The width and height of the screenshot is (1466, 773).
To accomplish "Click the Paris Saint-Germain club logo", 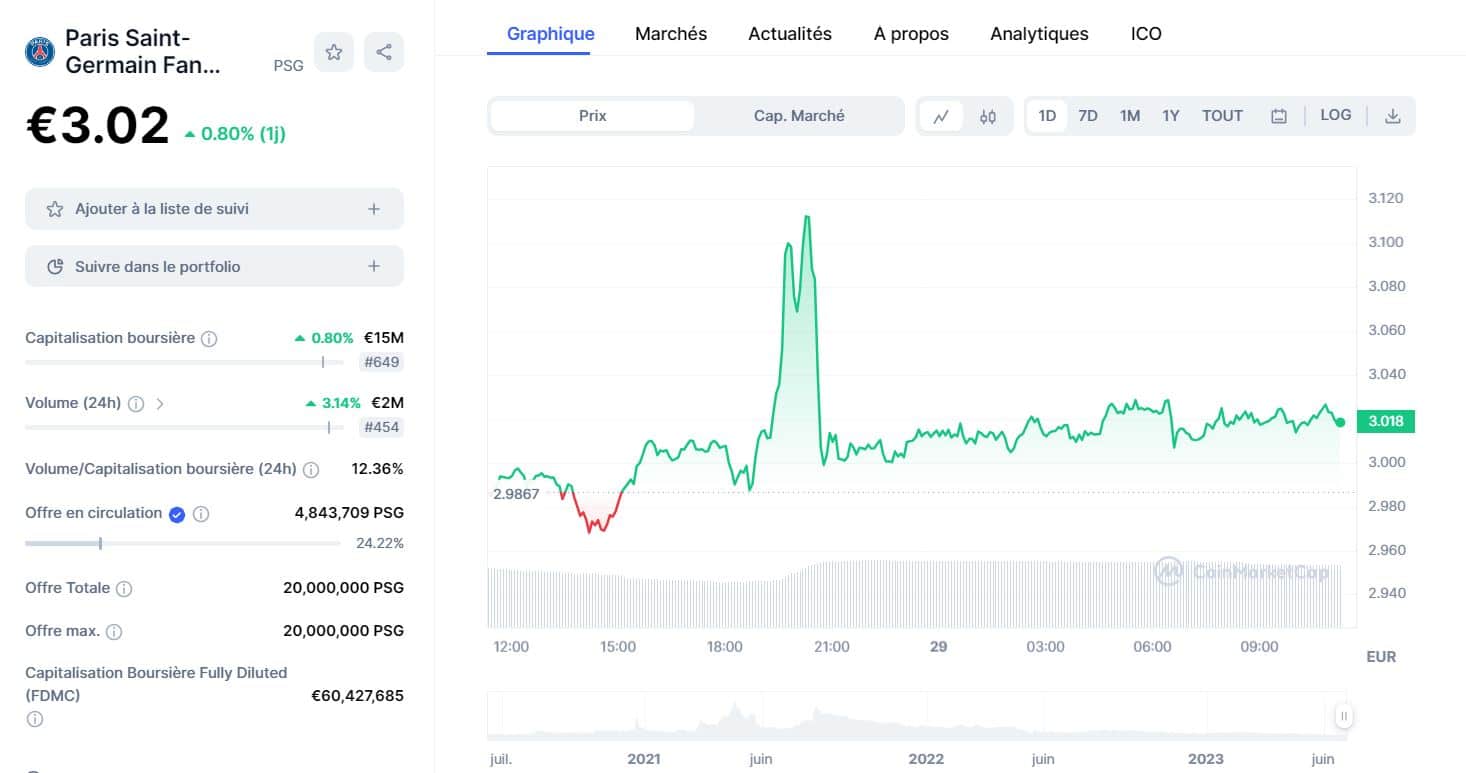I will coord(40,51).
